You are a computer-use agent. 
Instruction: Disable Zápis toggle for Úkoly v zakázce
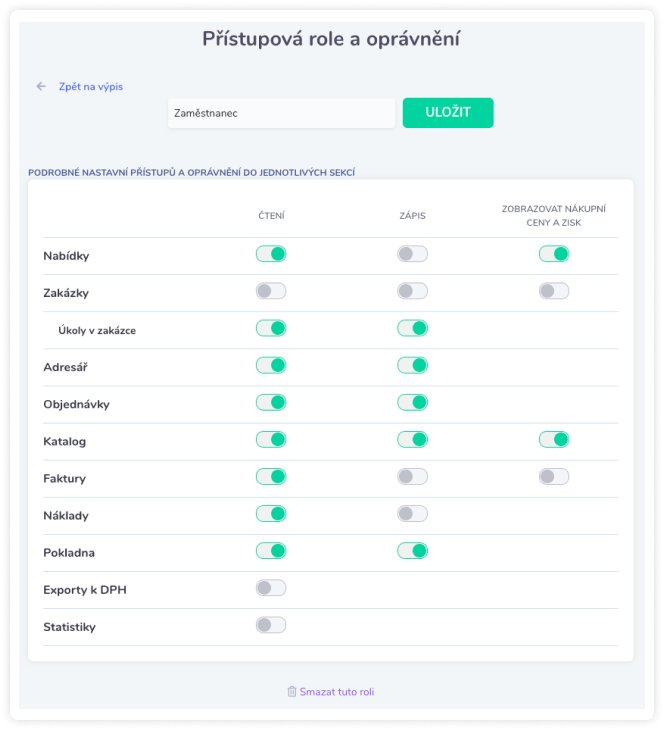pyautogui.click(x=413, y=328)
